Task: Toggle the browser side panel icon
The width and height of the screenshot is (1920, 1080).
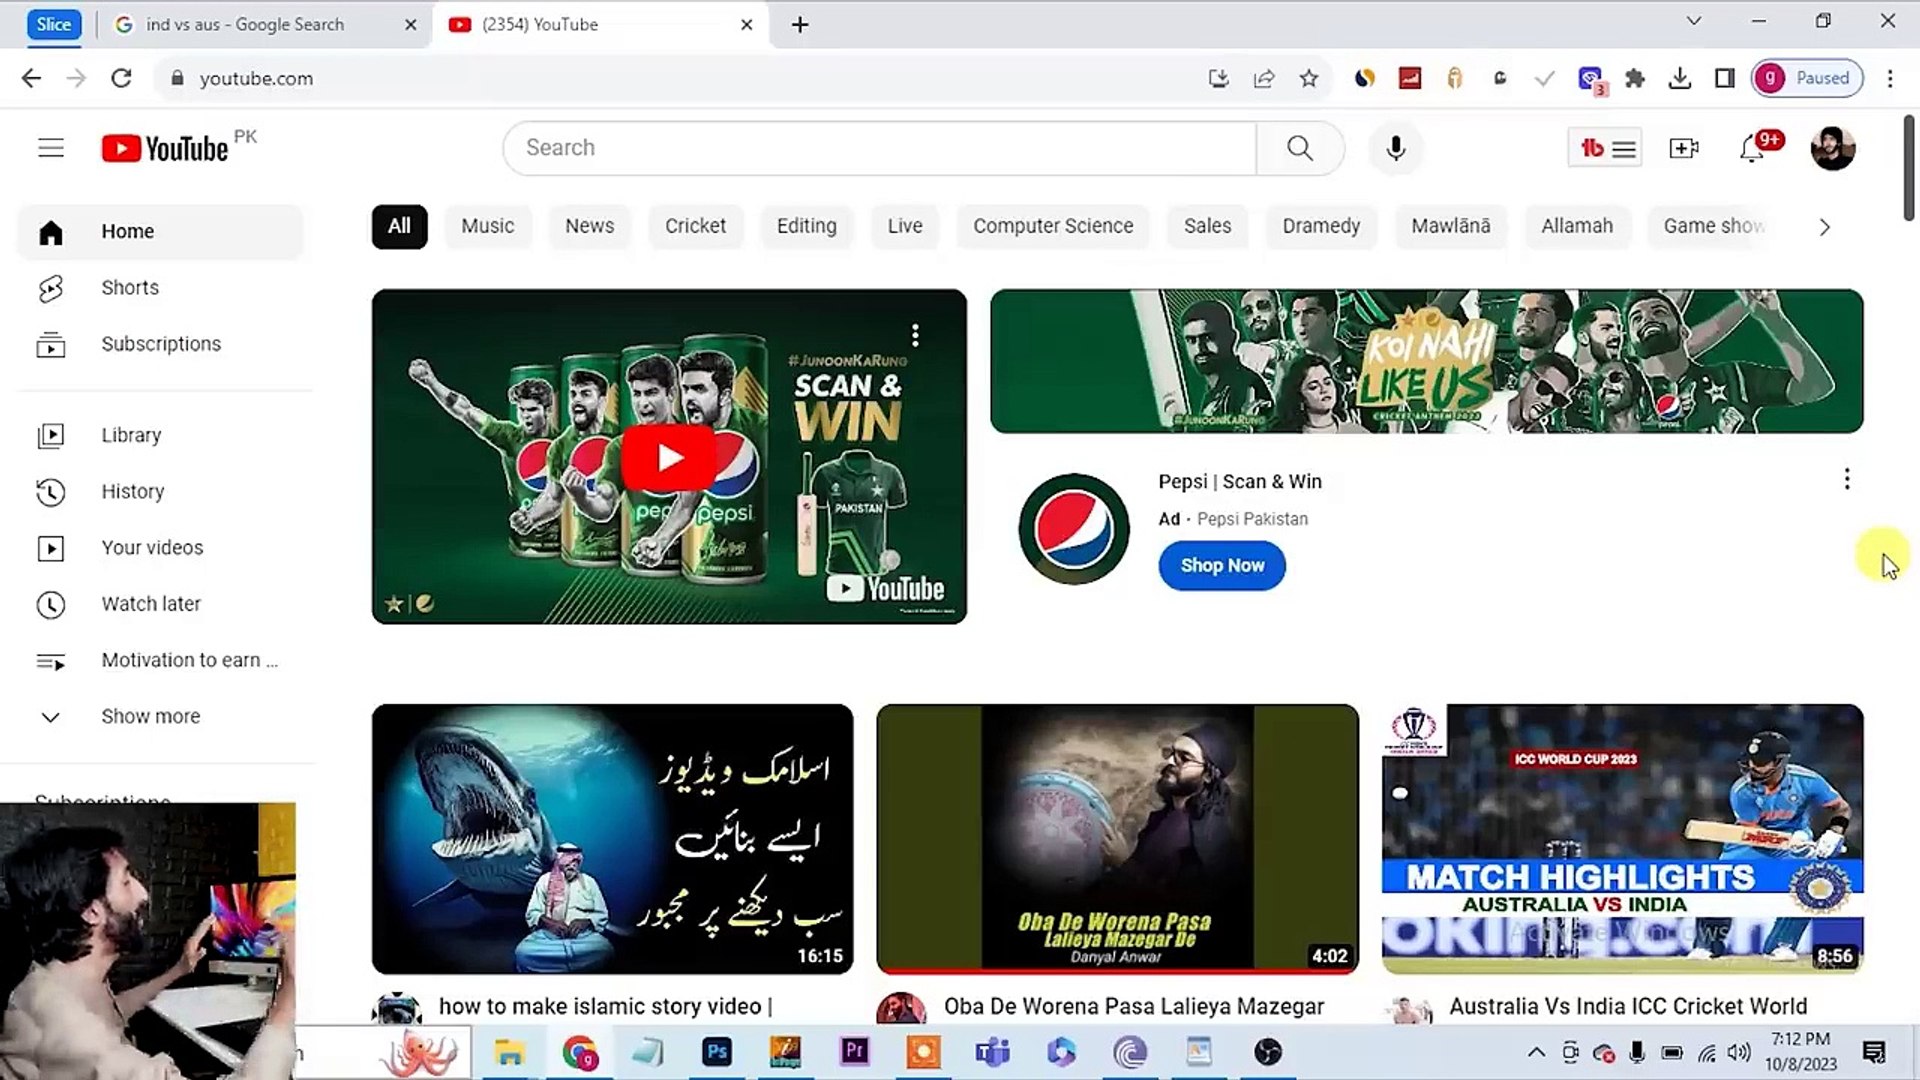Action: (1725, 78)
